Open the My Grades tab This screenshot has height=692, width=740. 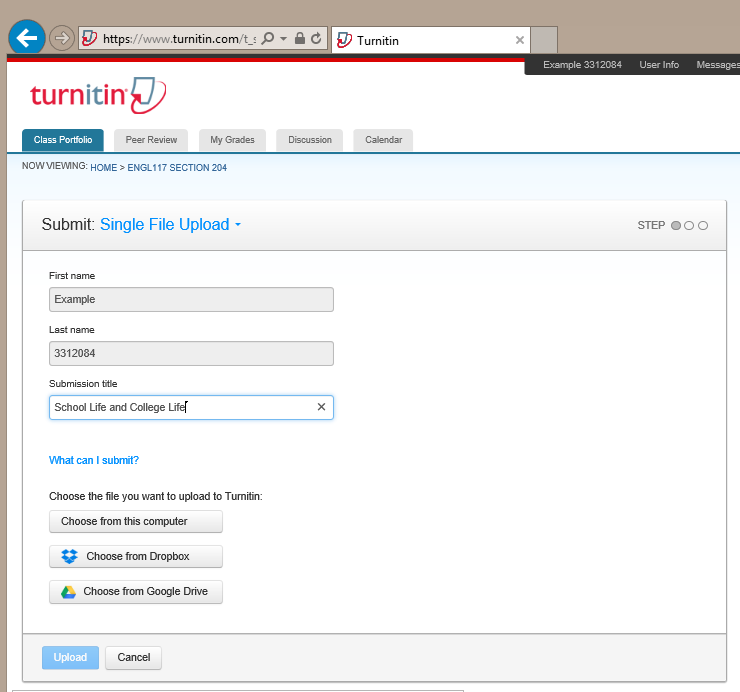click(232, 140)
